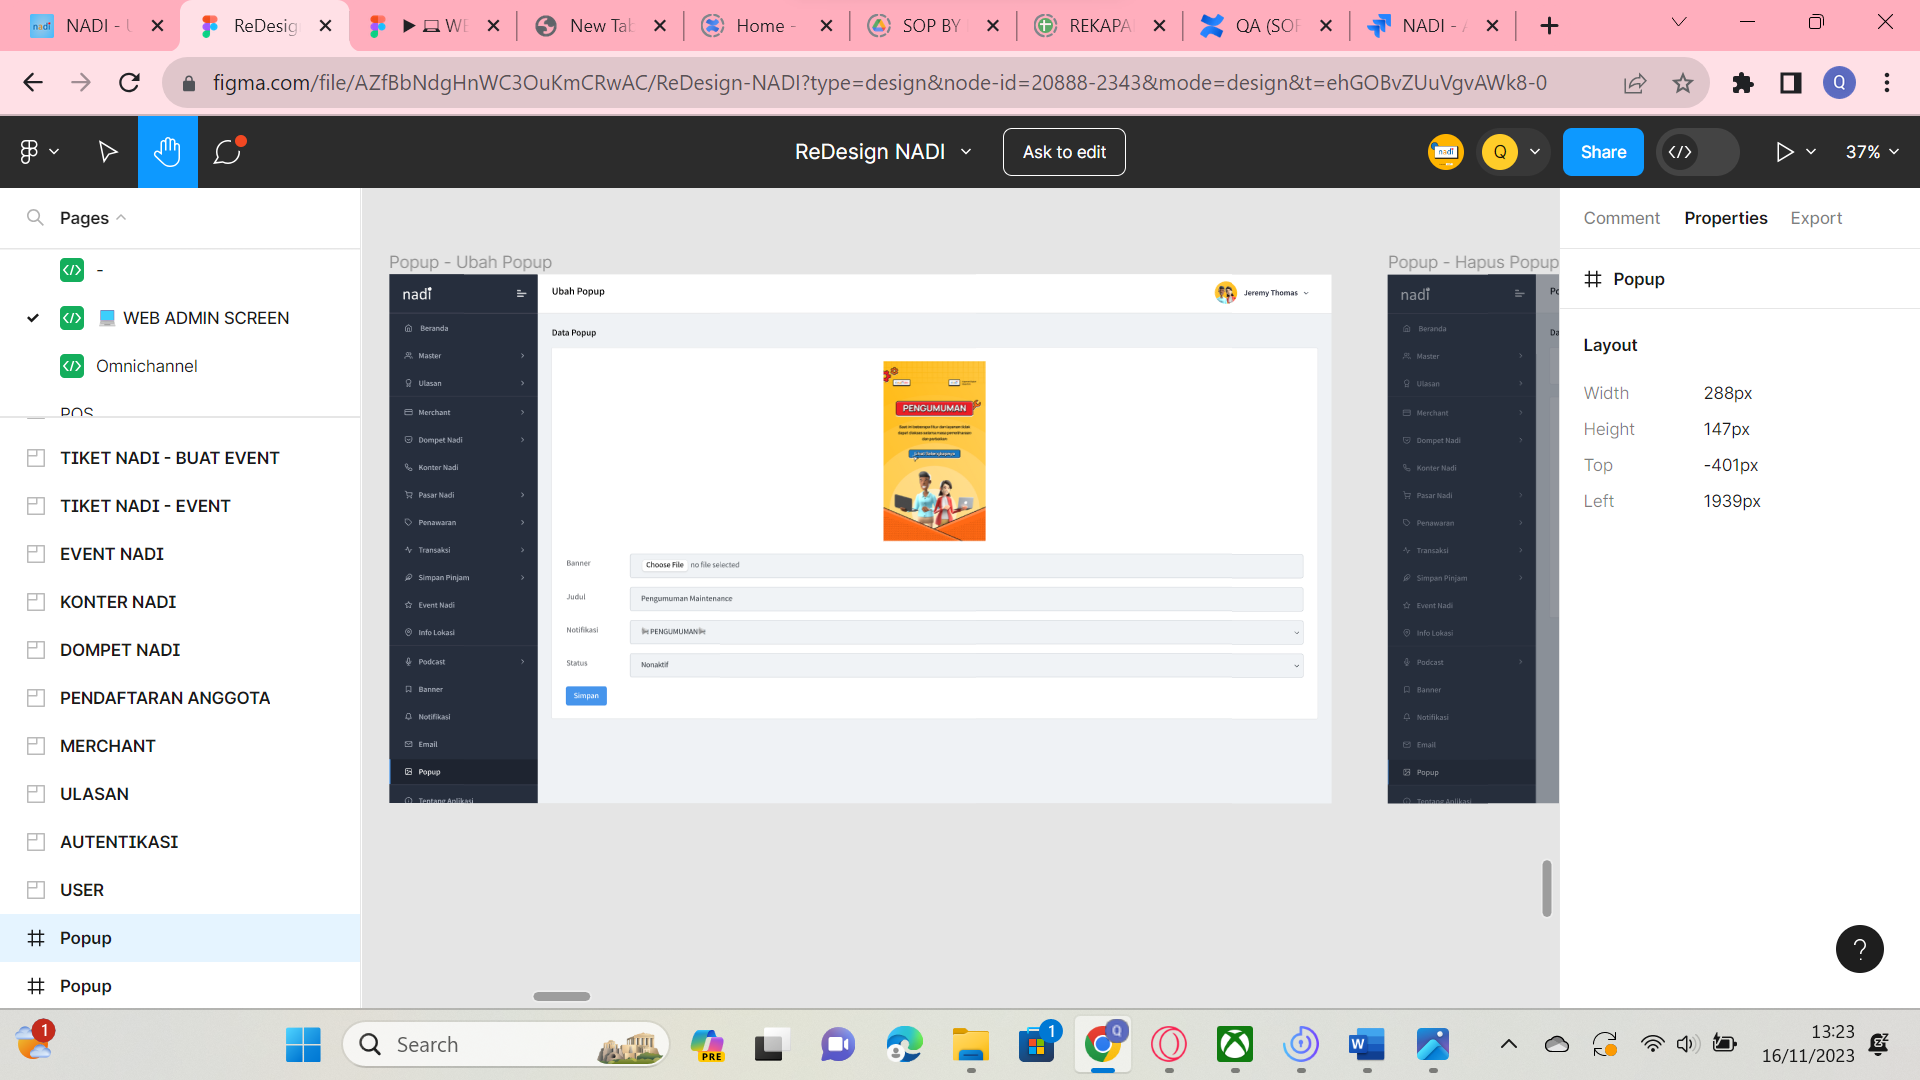The image size is (1920, 1080).
Task: Switch to the Comment tab
Action: 1621,218
